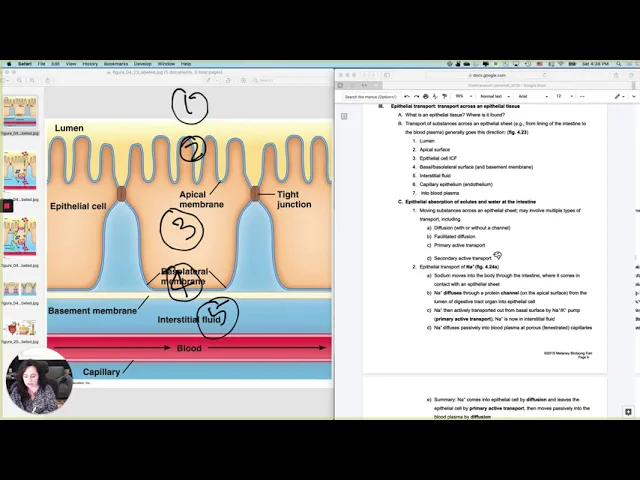Click the battery icon in the menu bar

click(572, 64)
